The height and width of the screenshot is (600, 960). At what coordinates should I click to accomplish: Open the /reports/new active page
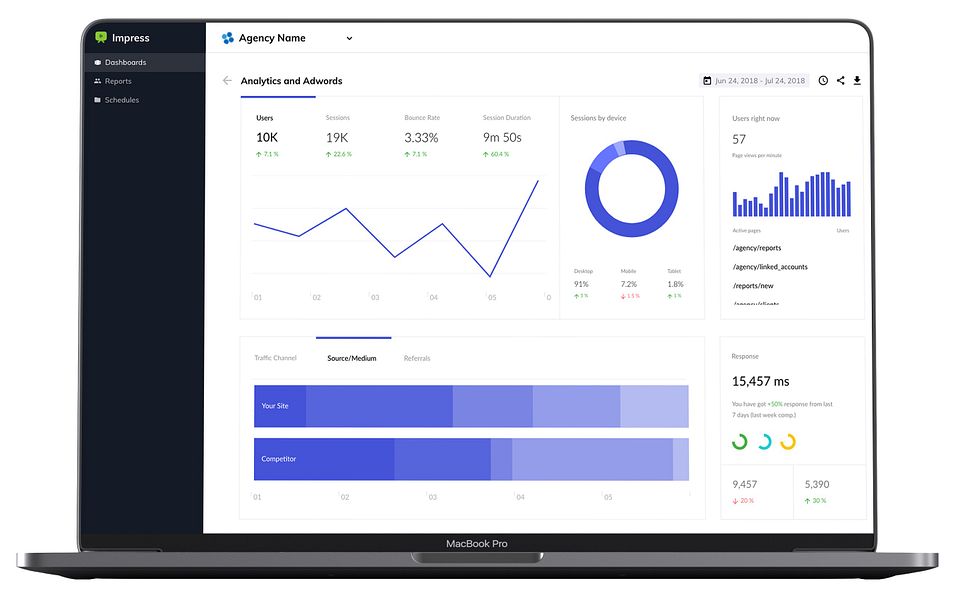753,286
